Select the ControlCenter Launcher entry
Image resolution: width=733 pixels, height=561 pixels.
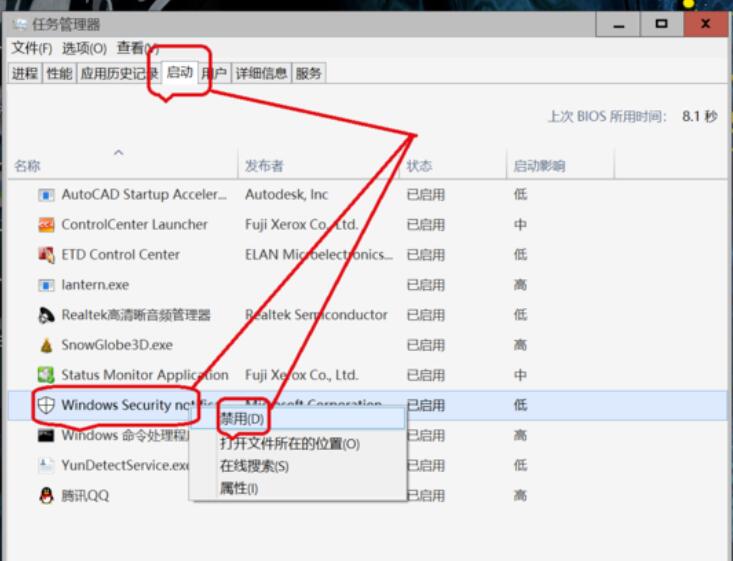click(x=135, y=225)
